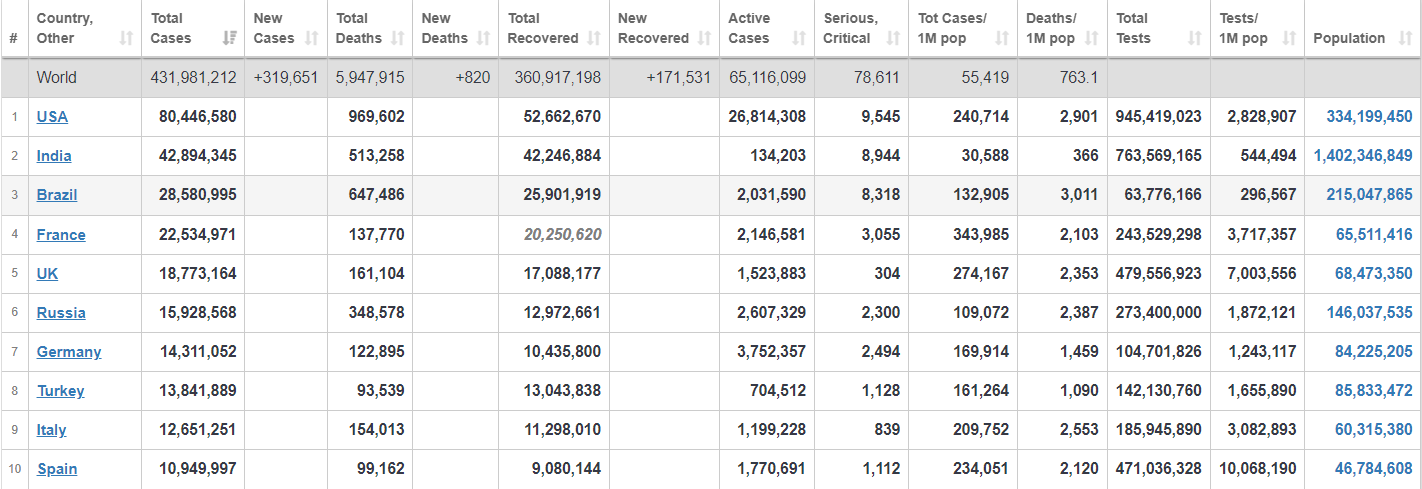This screenshot has height=489, width=1422.
Task: Follow the Brazil country link
Action: click(x=57, y=194)
